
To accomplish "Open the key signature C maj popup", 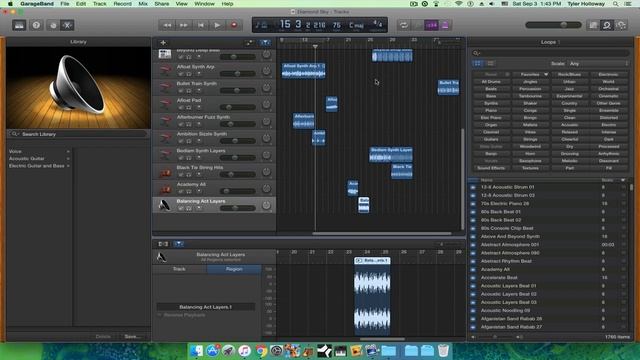I will click(x=356, y=25).
